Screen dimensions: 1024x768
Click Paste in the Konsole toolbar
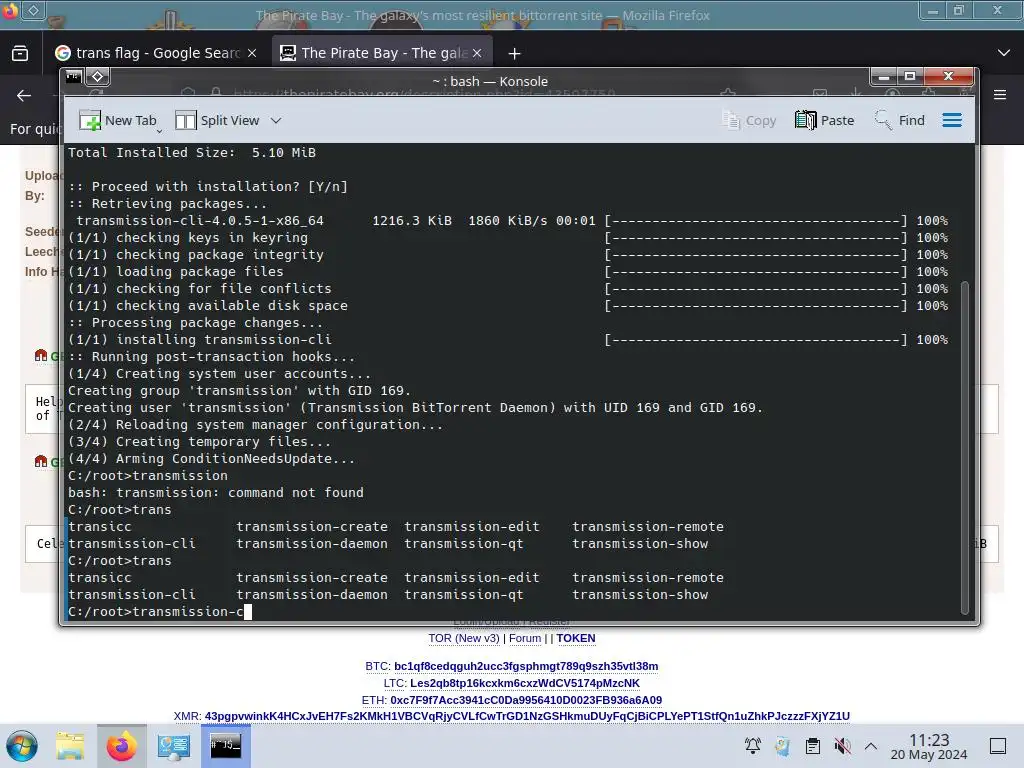coord(825,120)
